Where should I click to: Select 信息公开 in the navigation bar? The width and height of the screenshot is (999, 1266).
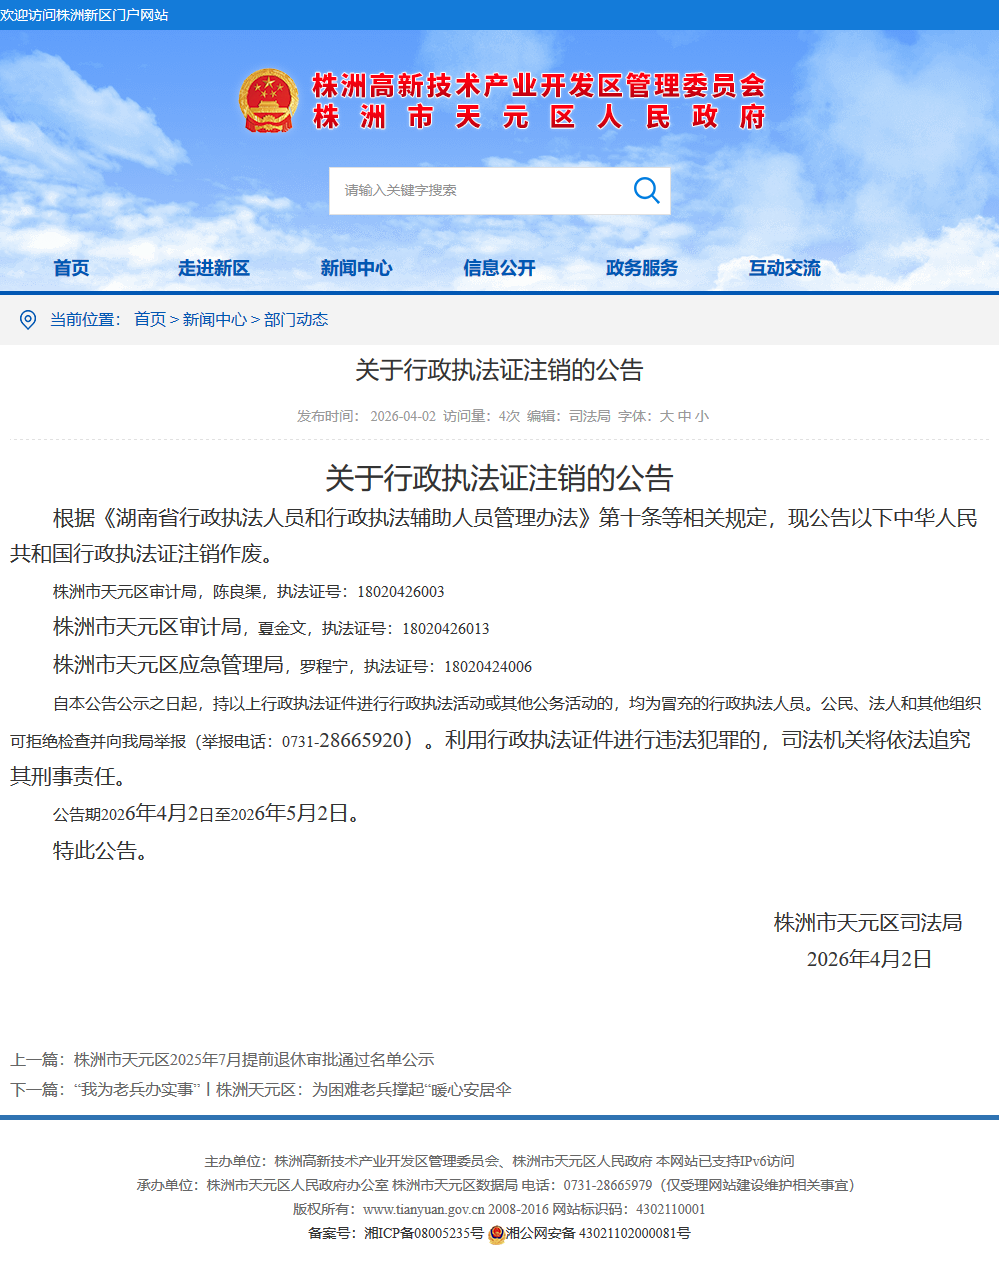[499, 268]
